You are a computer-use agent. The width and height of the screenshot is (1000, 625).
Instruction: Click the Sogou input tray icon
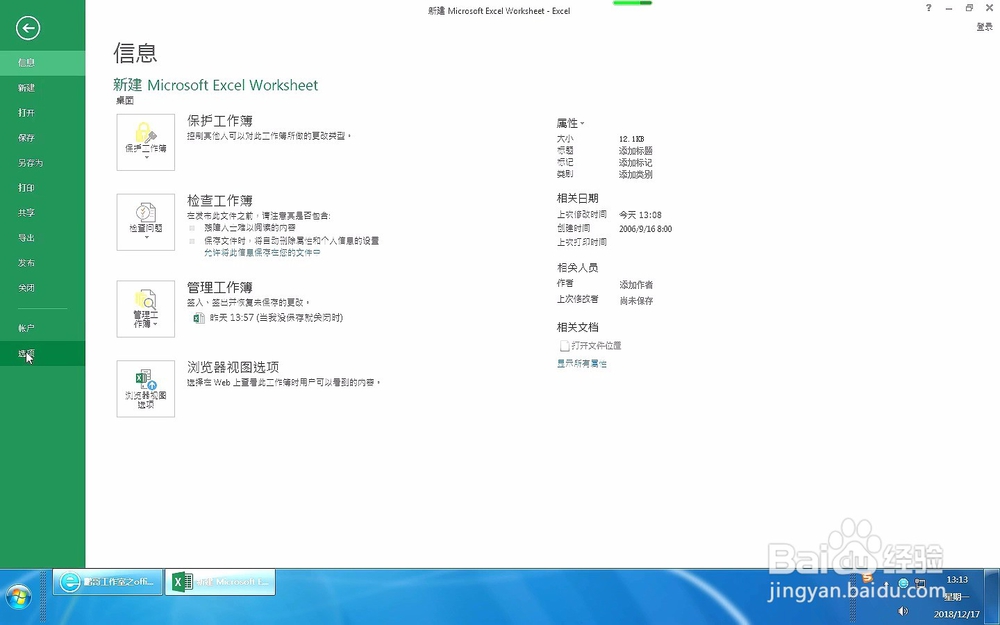pos(867,579)
